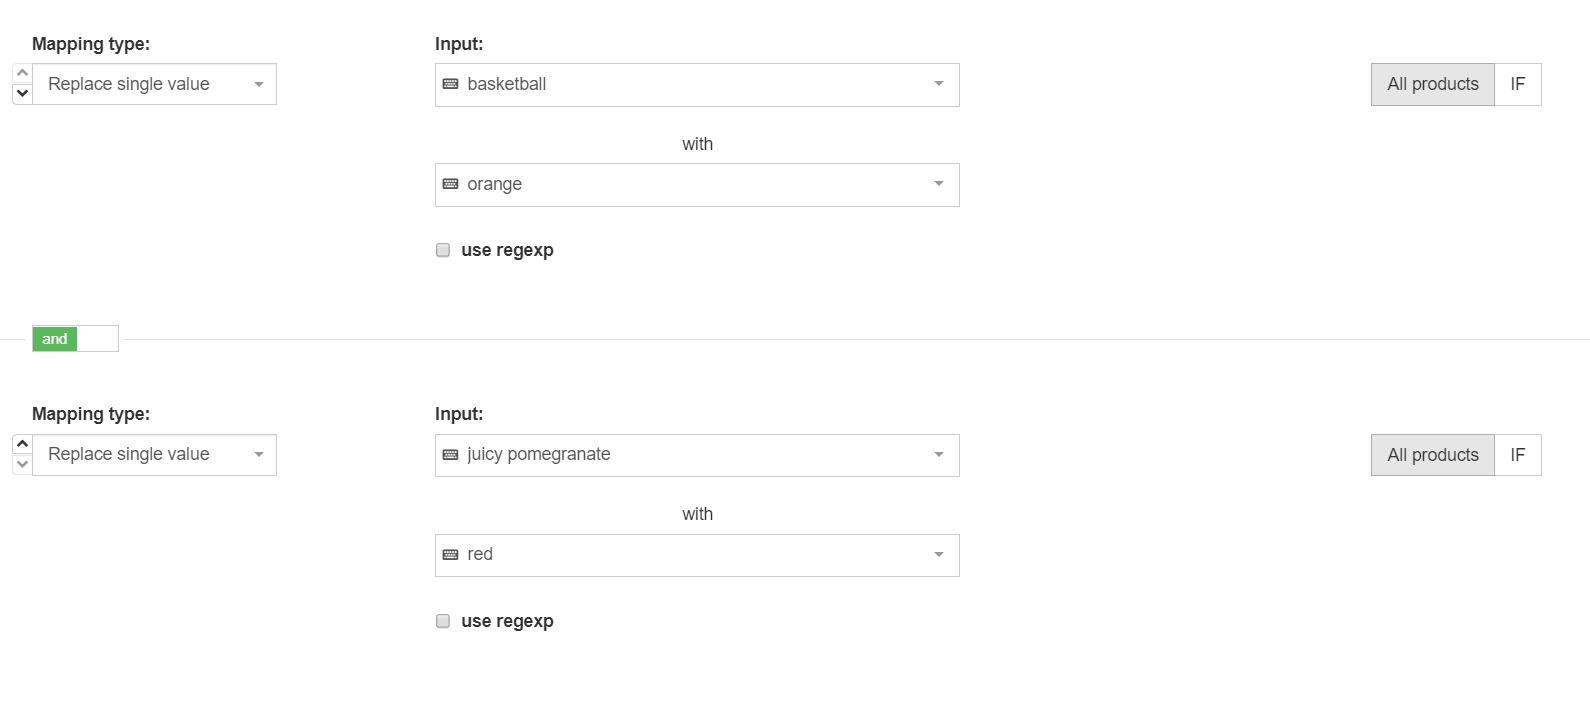Click keyboard icon beside juicy pomegranate
The image size is (1590, 714).
click(x=451, y=455)
